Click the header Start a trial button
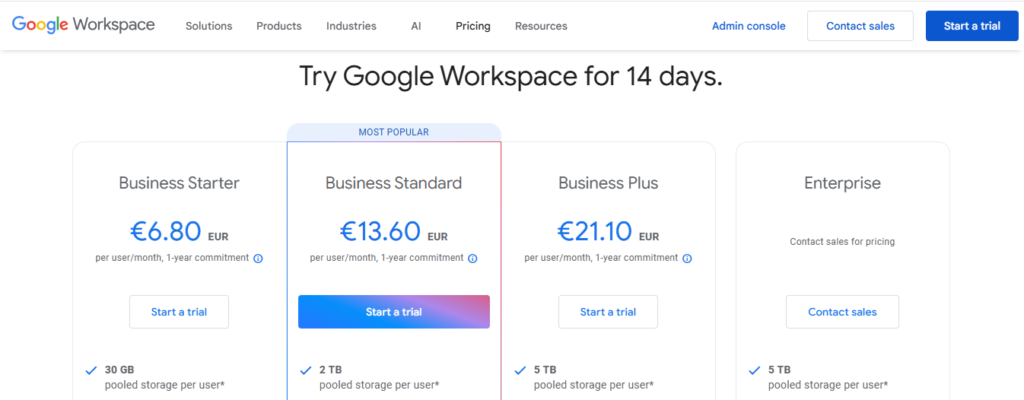Screen dimensions: 1024x400 coord(972,26)
